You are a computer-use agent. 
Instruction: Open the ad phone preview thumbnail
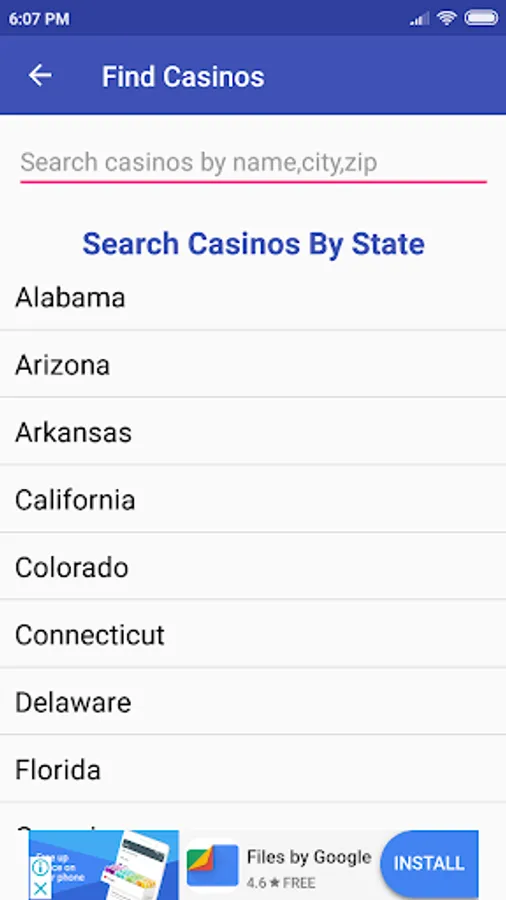[104, 865]
